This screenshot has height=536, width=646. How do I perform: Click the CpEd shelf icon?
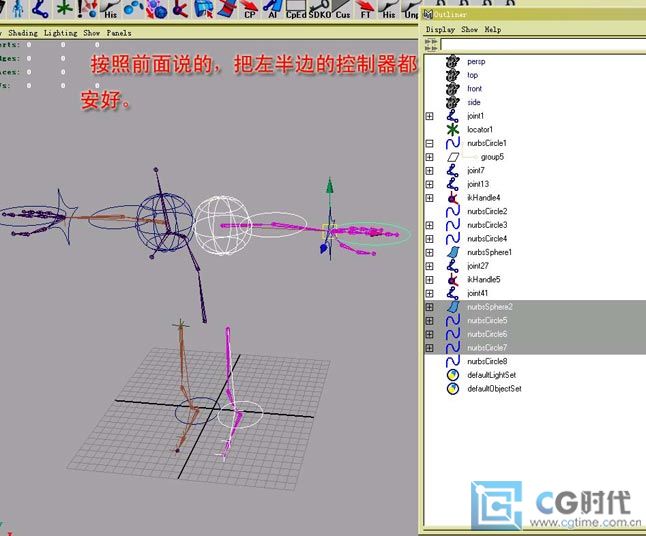click(296, 10)
